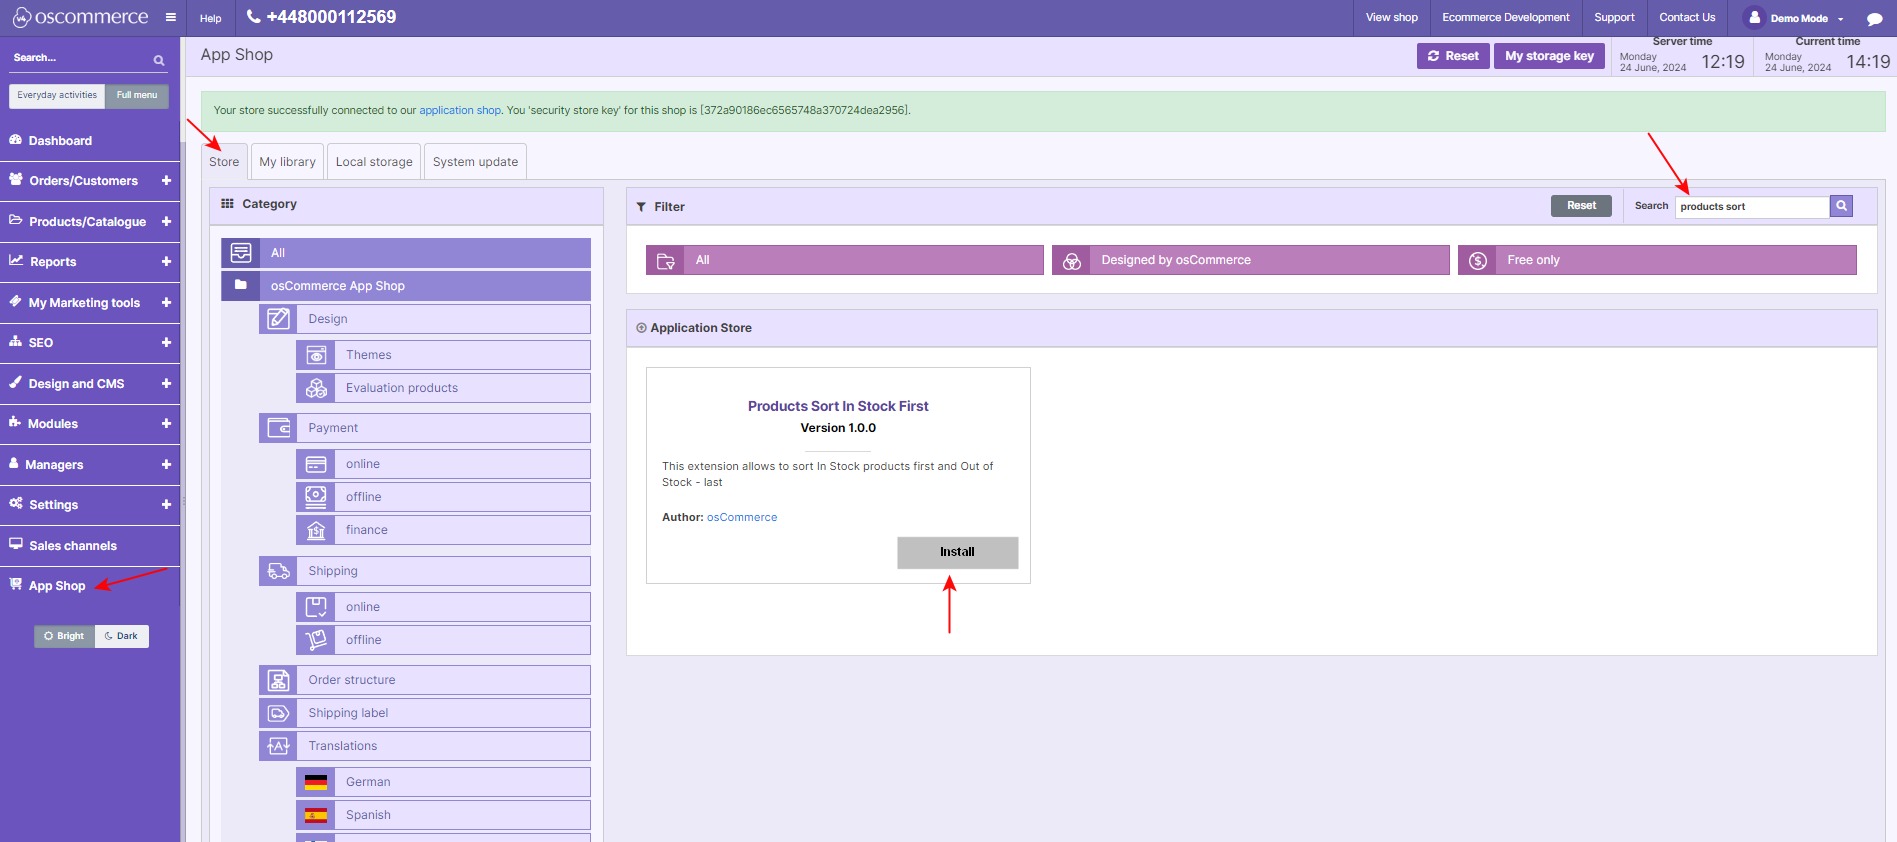
Task: Click the My storage key button
Action: [1549, 56]
